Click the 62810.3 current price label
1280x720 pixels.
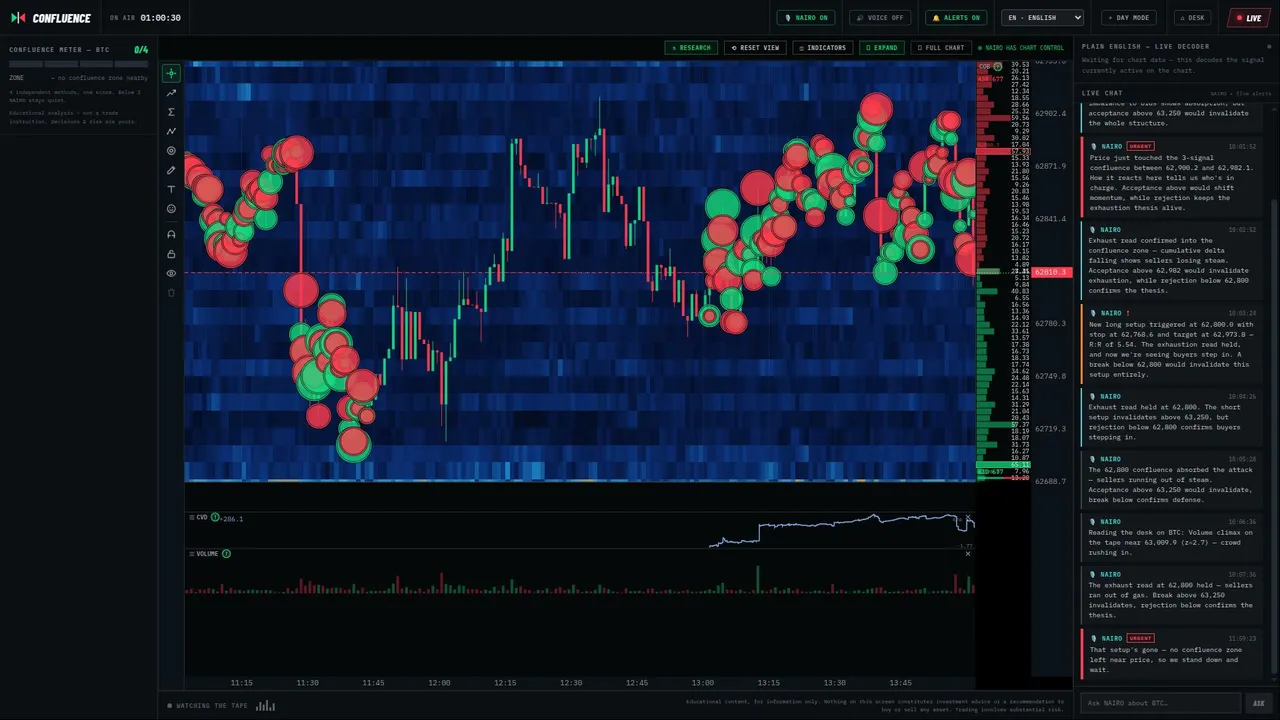pos(1052,272)
